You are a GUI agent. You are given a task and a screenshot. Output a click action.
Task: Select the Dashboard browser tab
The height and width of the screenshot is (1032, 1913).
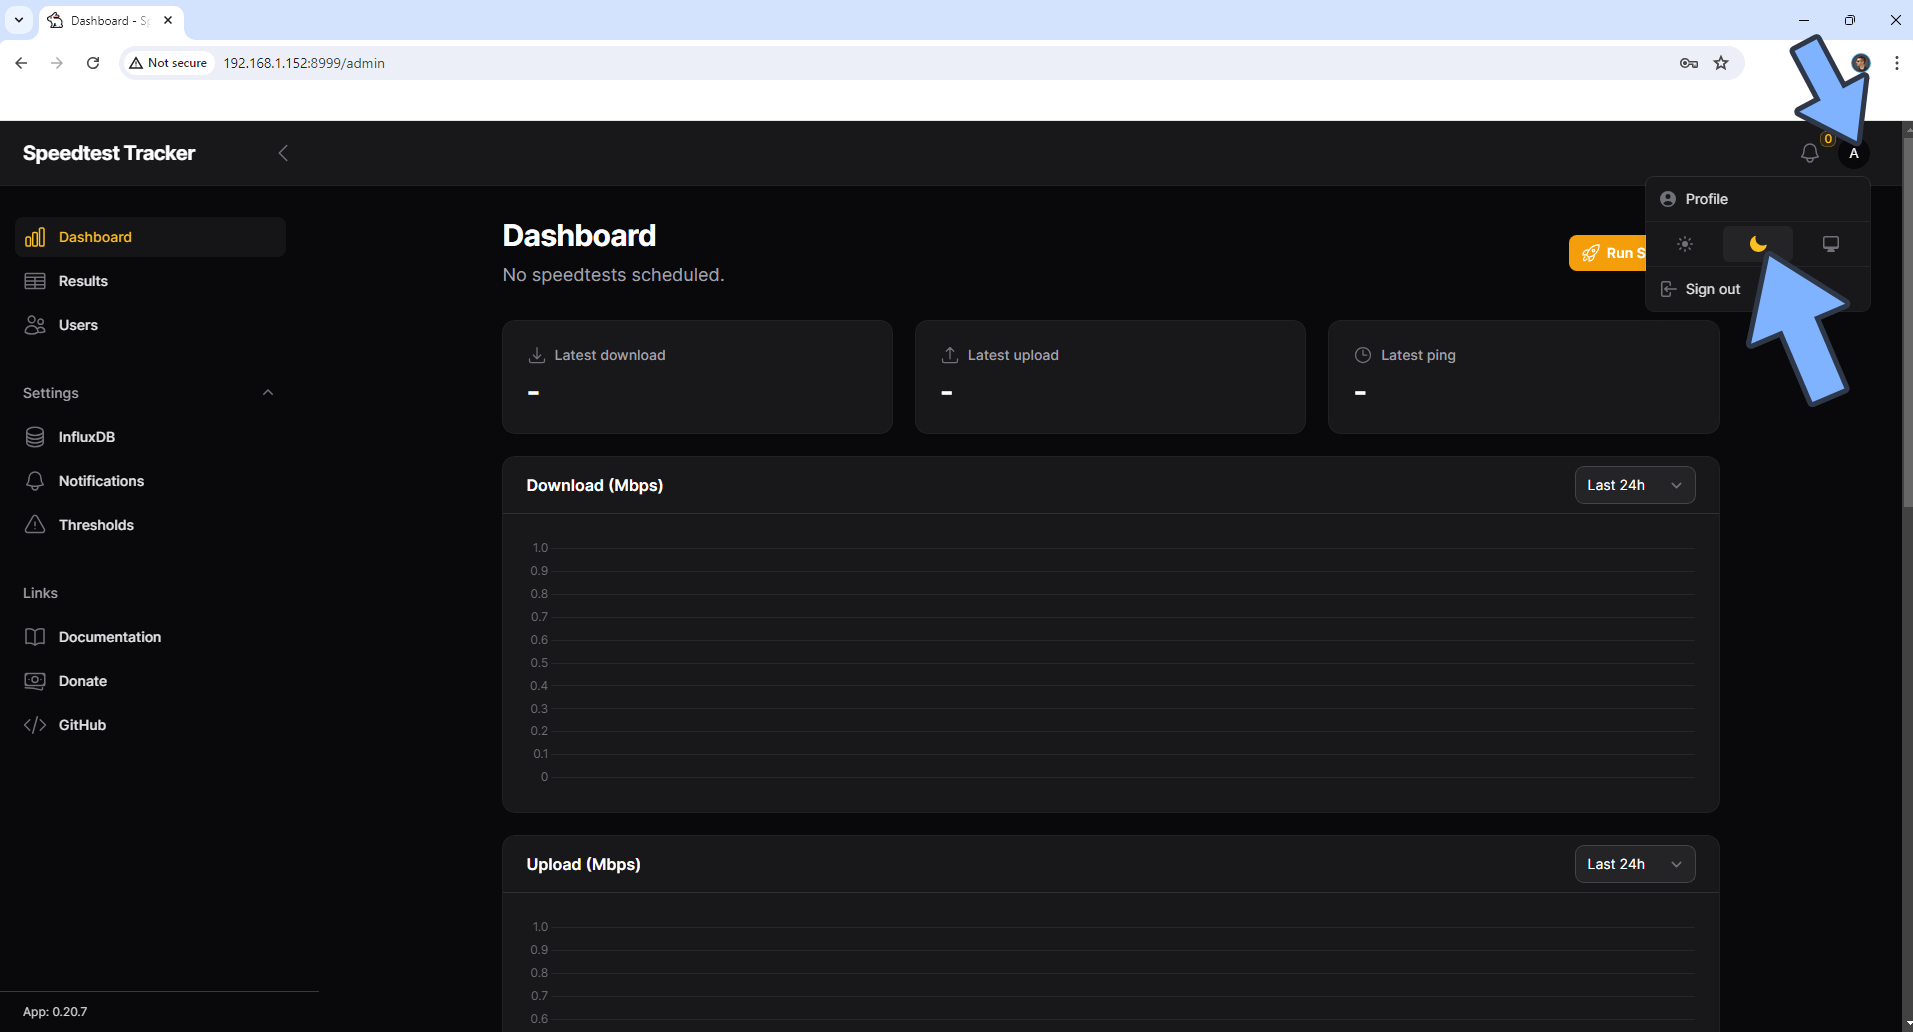pos(111,20)
